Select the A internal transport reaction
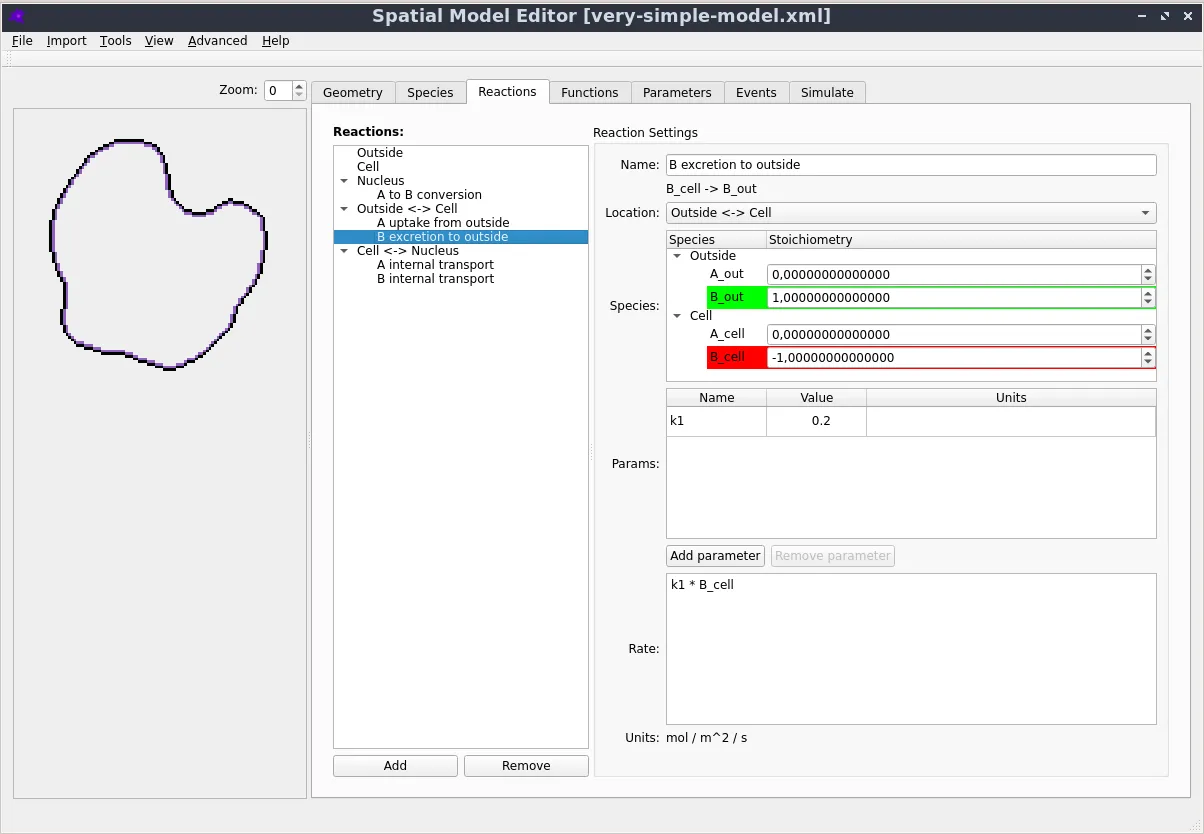 point(435,265)
